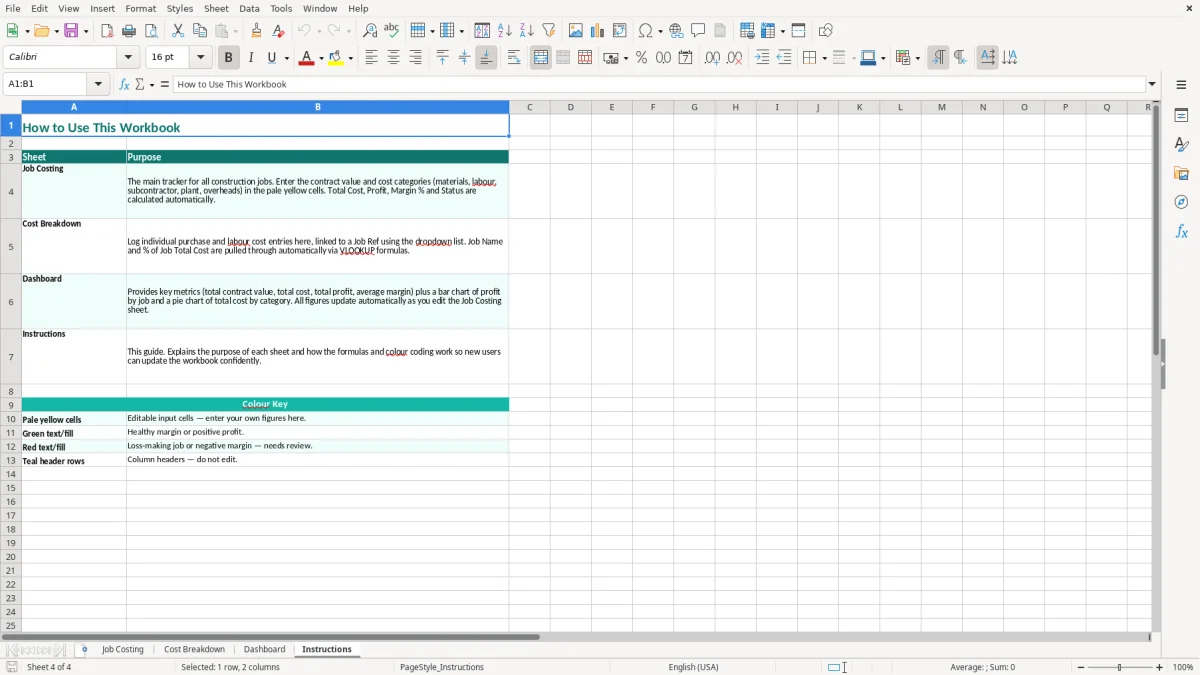Select column B header
The width and height of the screenshot is (1200, 675).
click(x=318, y=107)
